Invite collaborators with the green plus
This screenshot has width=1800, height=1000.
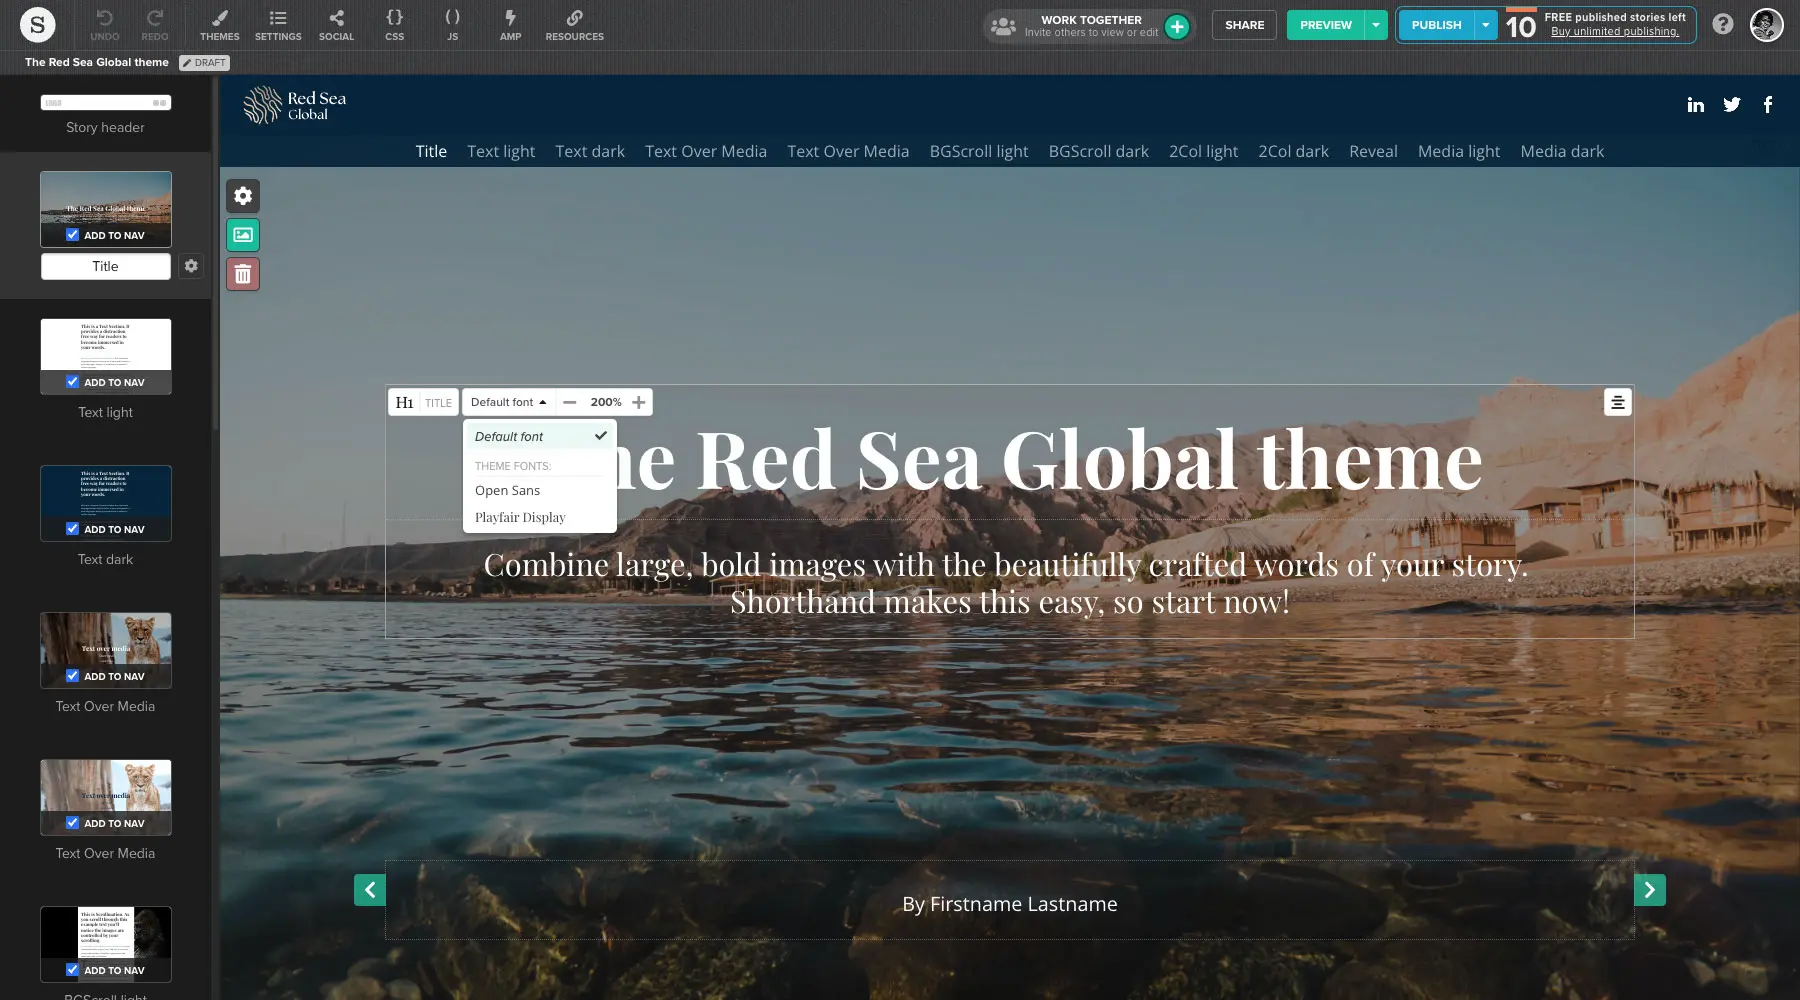coord(1178,26)
